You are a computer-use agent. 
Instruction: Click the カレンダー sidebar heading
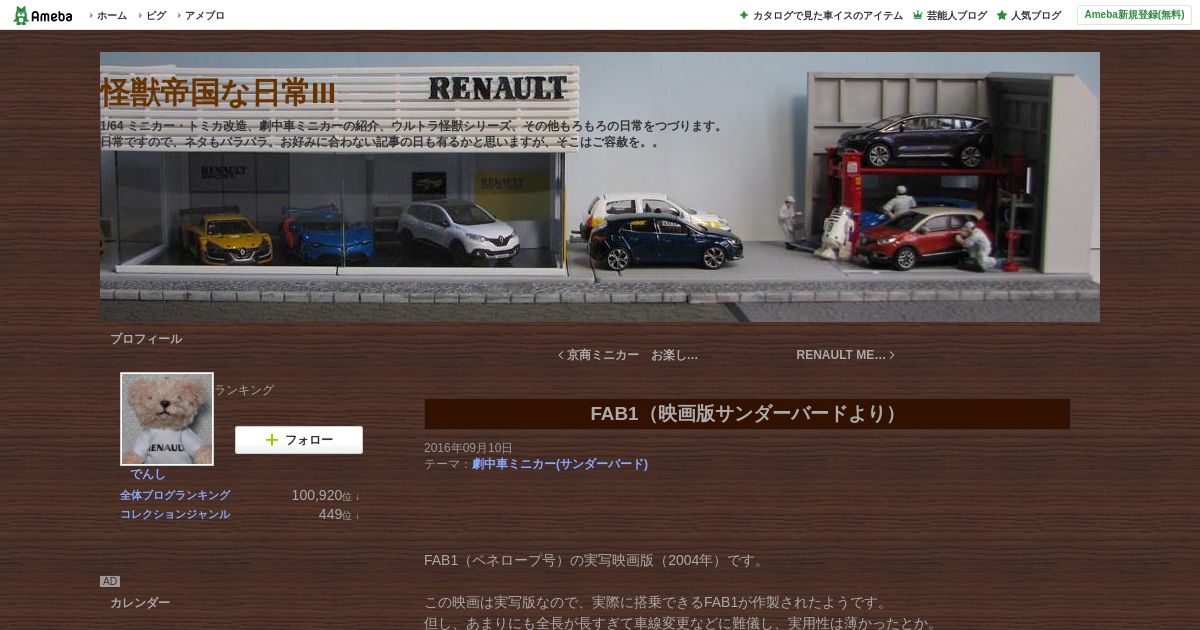tap(140, 603)
